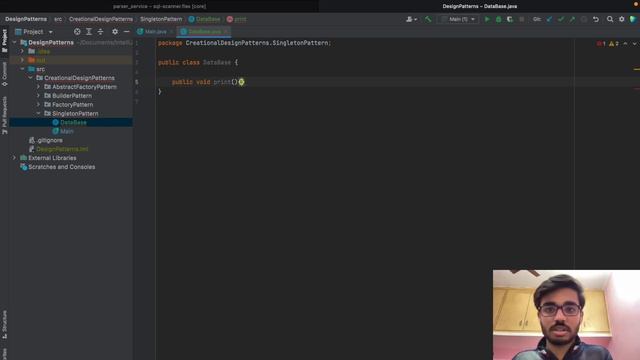Expand External Libraries node

15,158
